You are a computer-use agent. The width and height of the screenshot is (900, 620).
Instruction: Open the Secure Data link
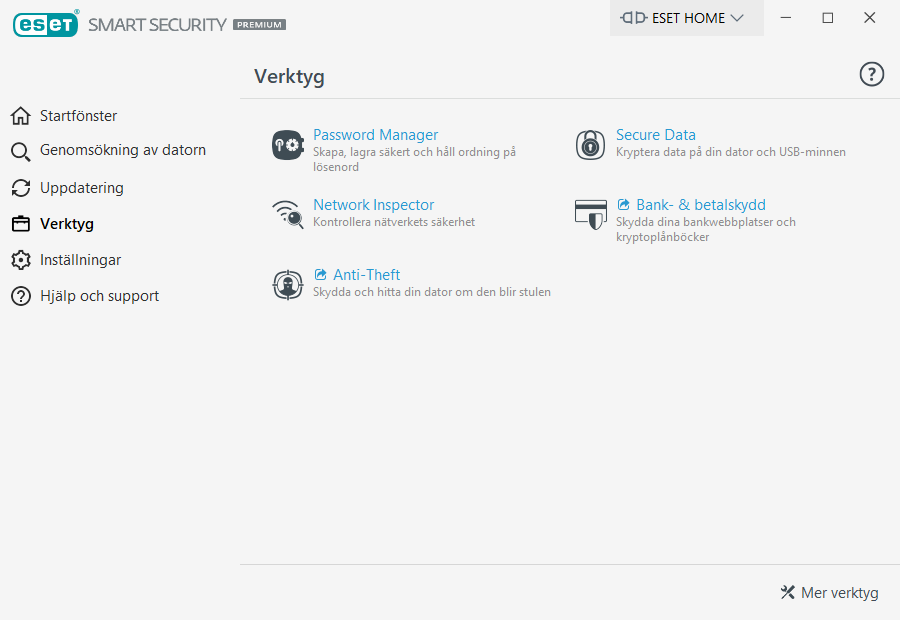tap(655, 135)
